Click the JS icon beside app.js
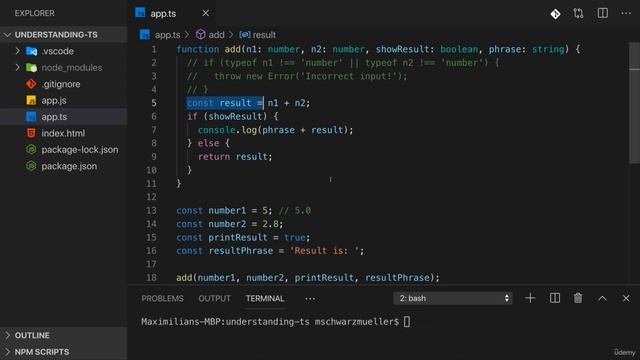This screenshot has width=640, height=360. (x=31, y=100)
